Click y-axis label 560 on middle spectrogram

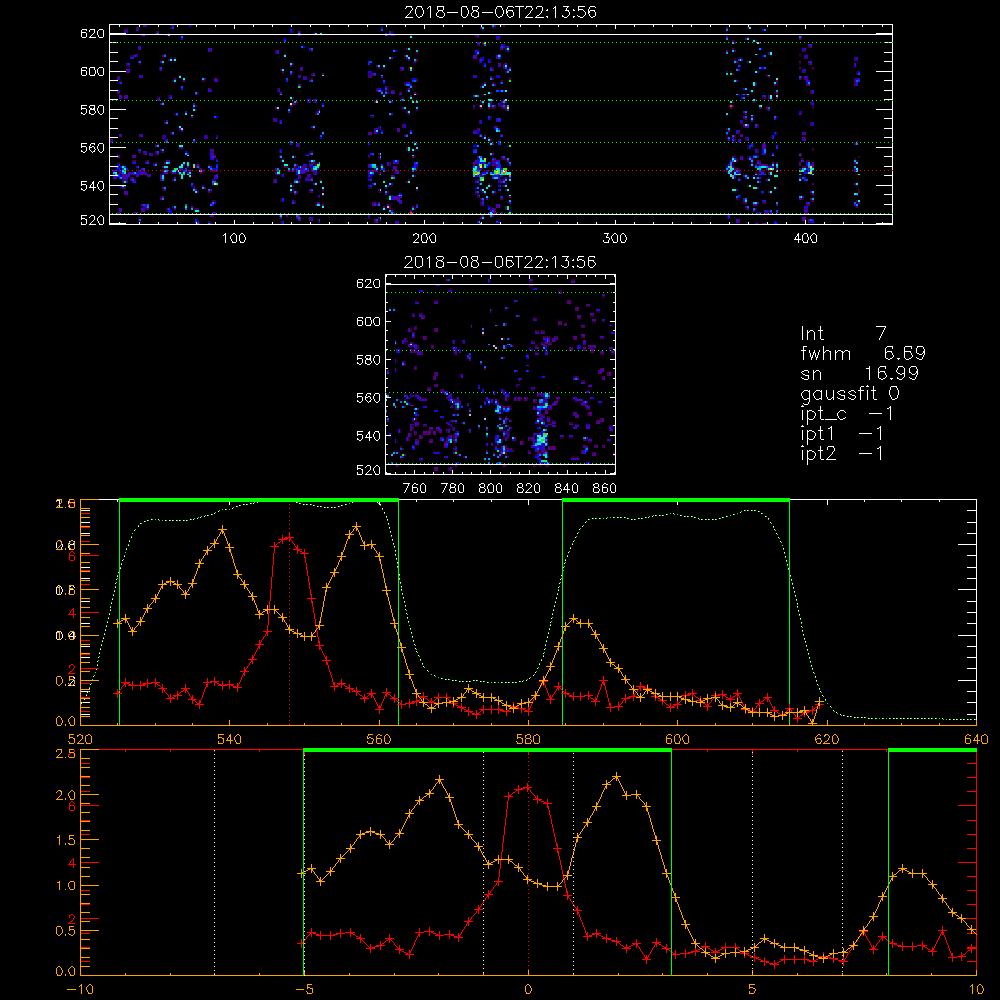click(369, 398)
